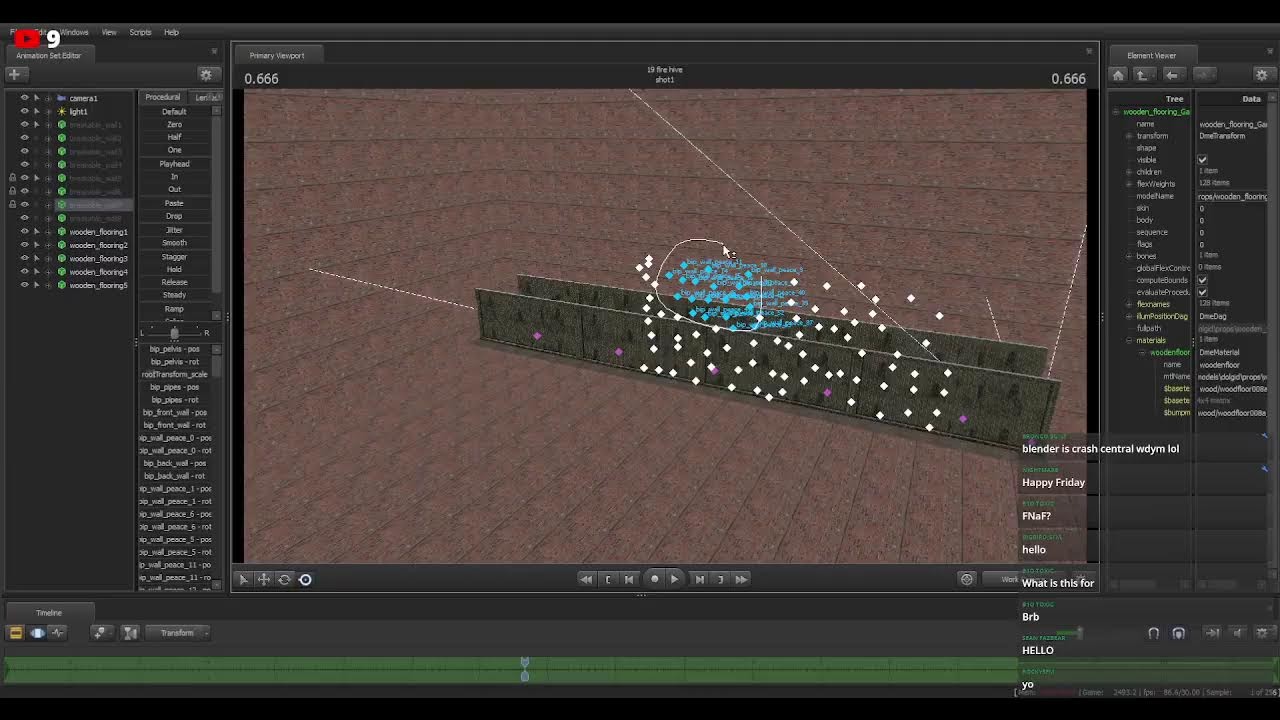Screen dimensions: 1280x720
Task: Toggle the 'visible' checkbox in Element Viewer
Action: 1202,160
